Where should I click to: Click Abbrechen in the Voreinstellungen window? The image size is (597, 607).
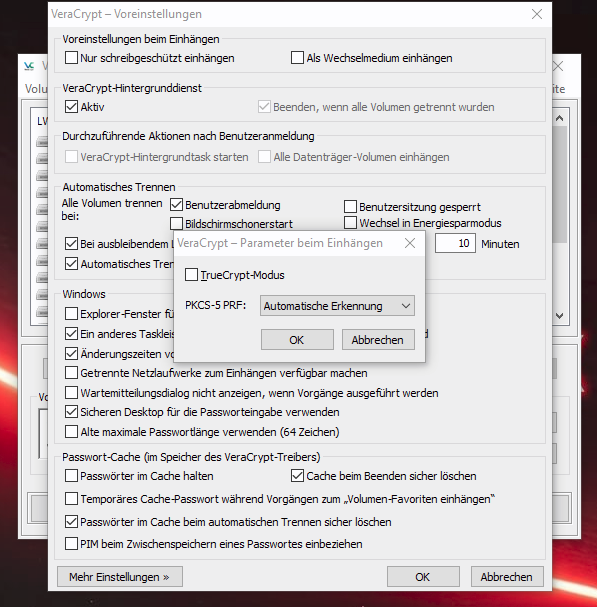pos(507,577)
